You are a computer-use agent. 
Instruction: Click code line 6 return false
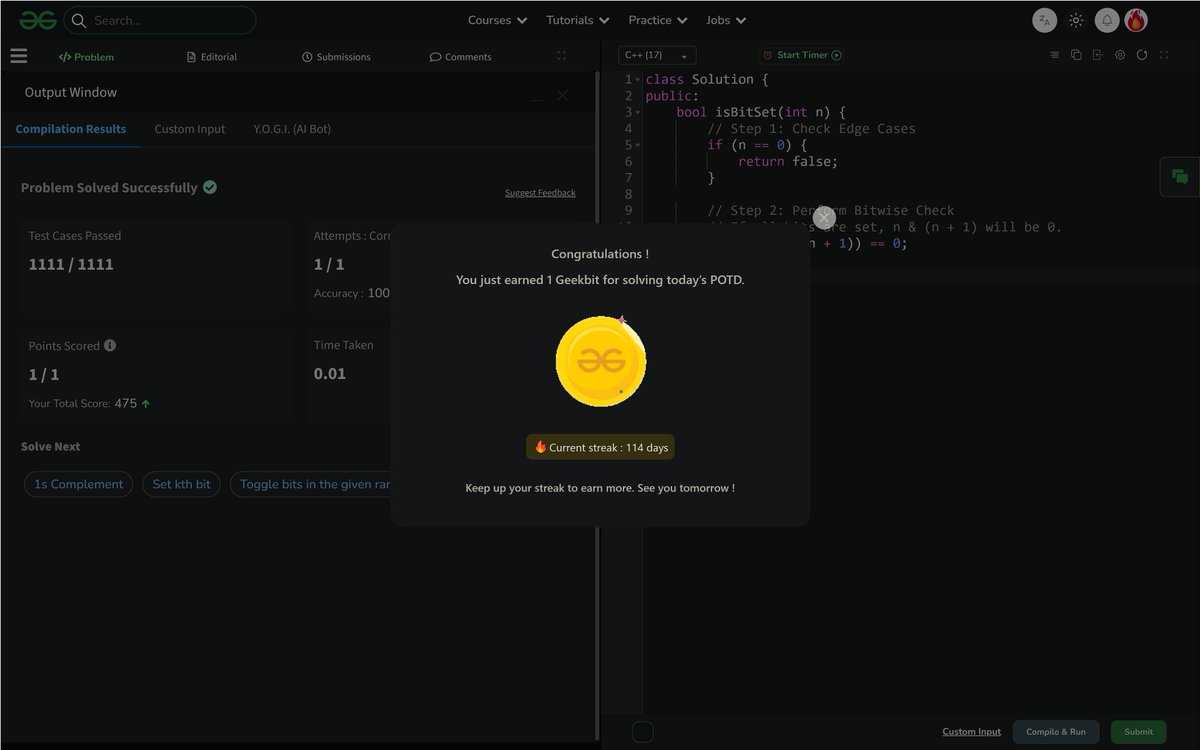coord(788,161)
